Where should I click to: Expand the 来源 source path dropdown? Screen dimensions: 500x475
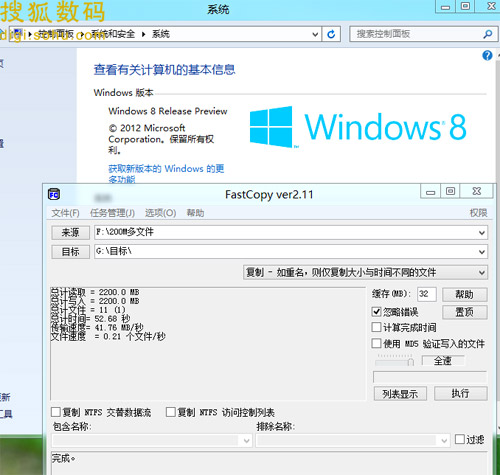(x=482, y=232)
